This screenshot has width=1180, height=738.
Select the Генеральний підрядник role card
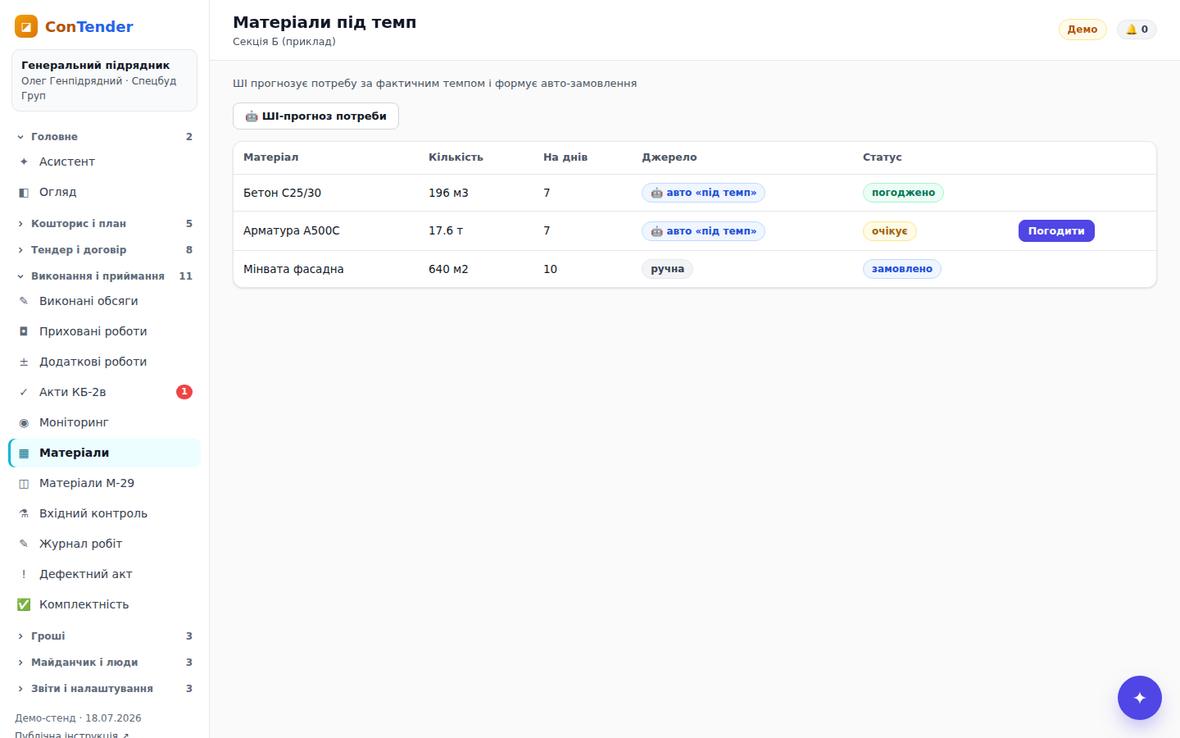pos(105,80)
